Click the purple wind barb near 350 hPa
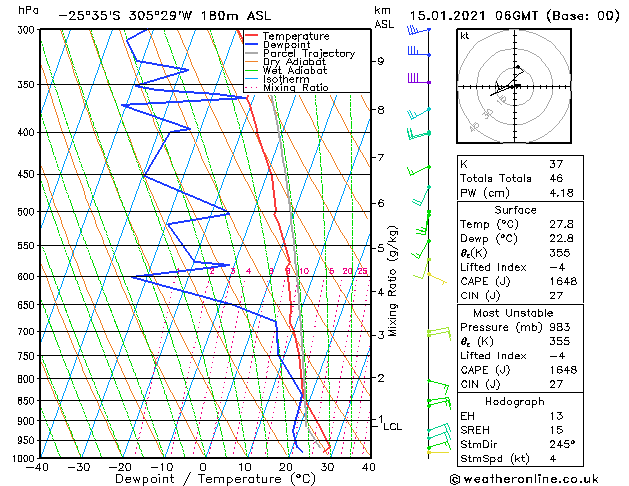Viewport: 629px width, 486px height. point(418,78)
